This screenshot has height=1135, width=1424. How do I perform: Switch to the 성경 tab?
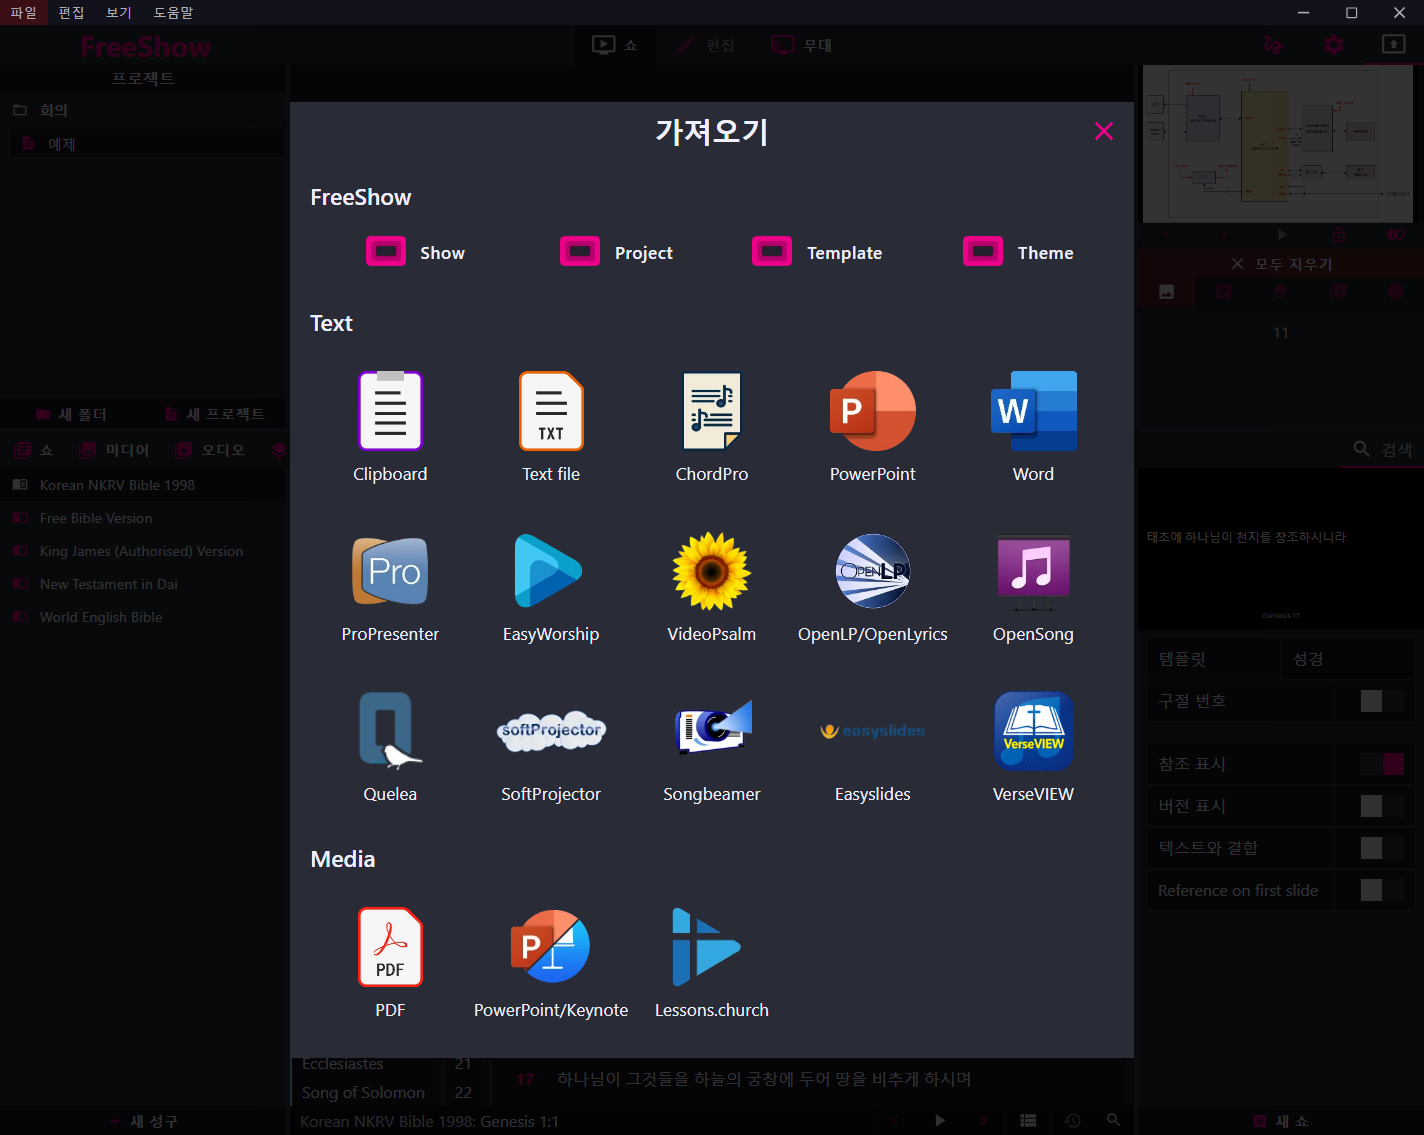(x=1347, y=659)
